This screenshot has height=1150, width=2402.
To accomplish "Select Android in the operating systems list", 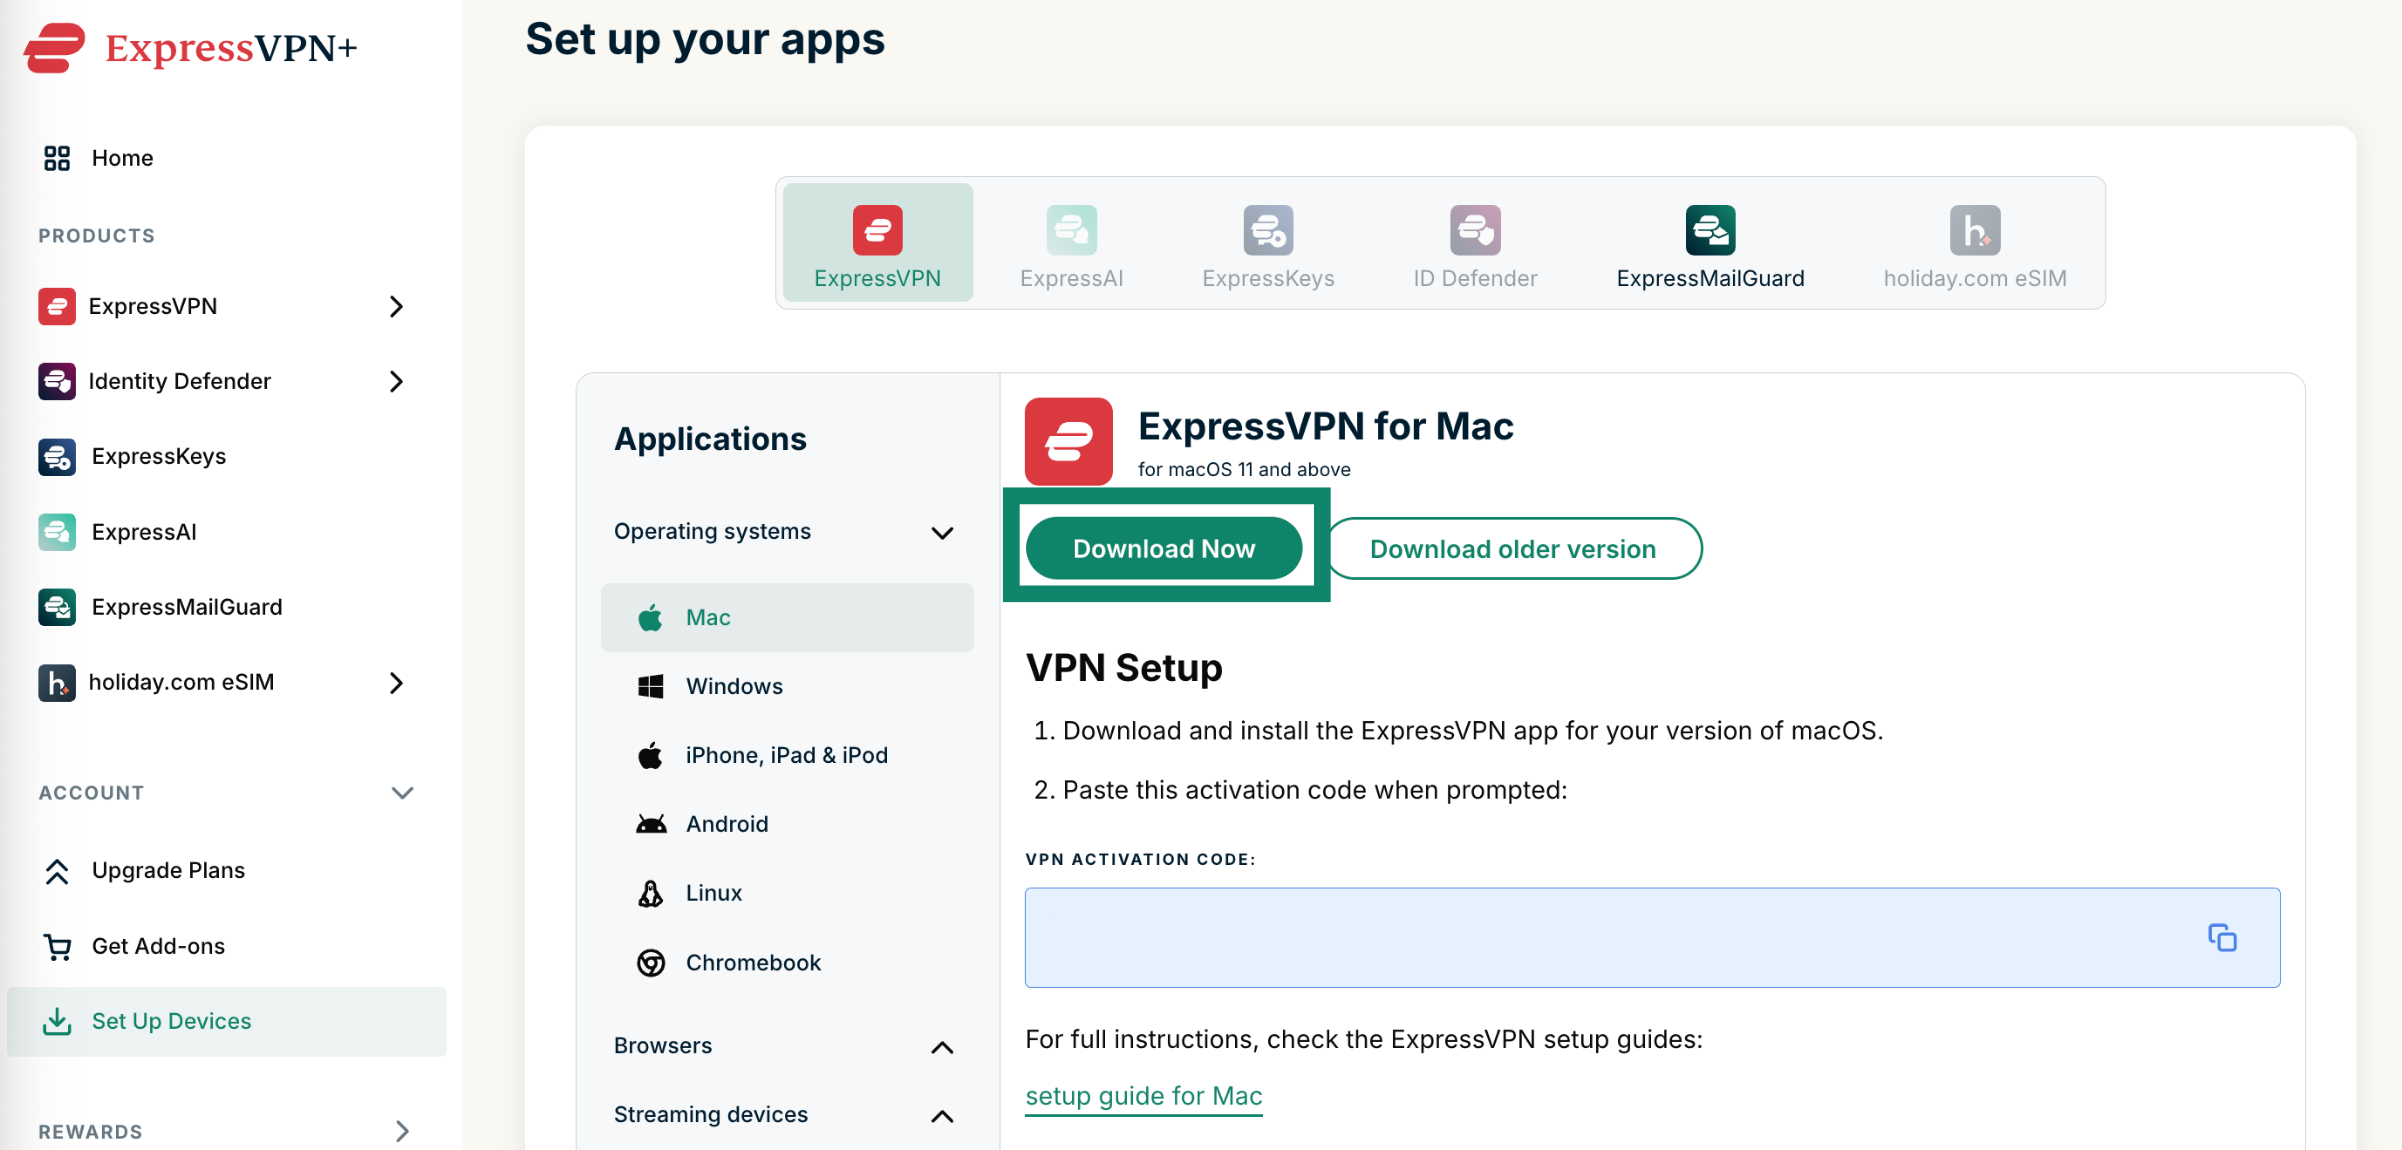I will coord(787,824).
